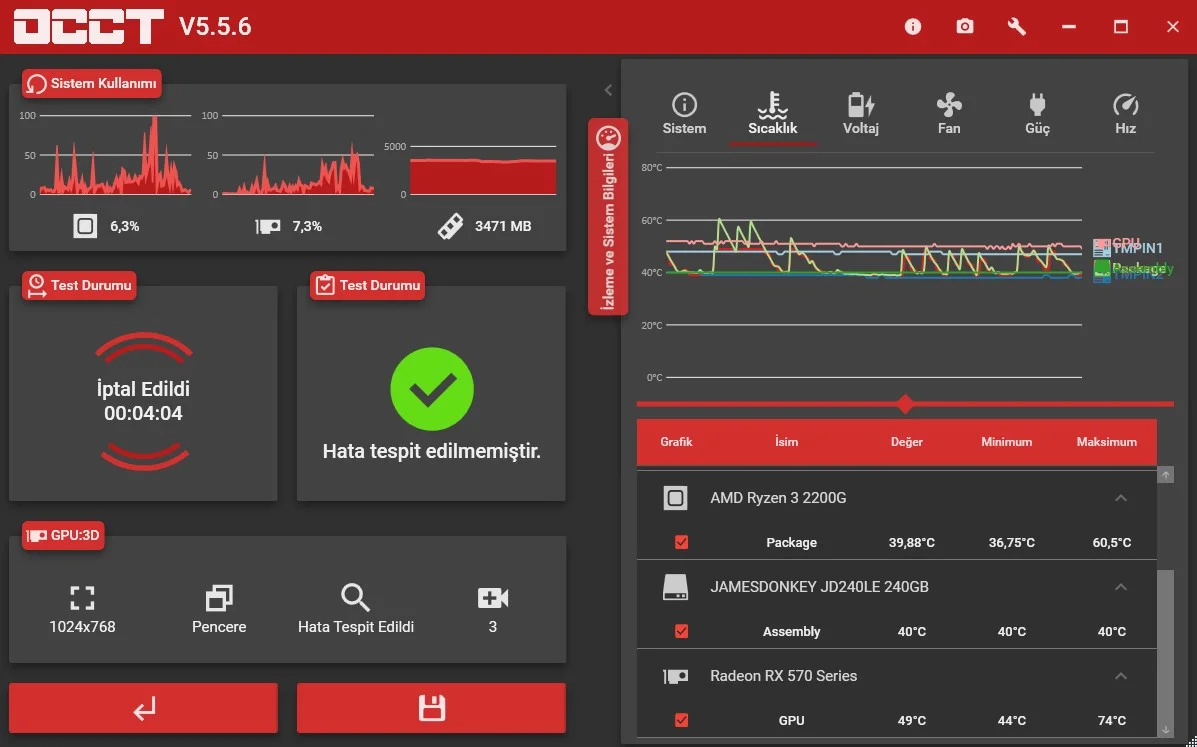Viewport: 1197px width, 747px height.
Task: Uncheck the GPU temperature graph checkbox
Action: point(682,720)
